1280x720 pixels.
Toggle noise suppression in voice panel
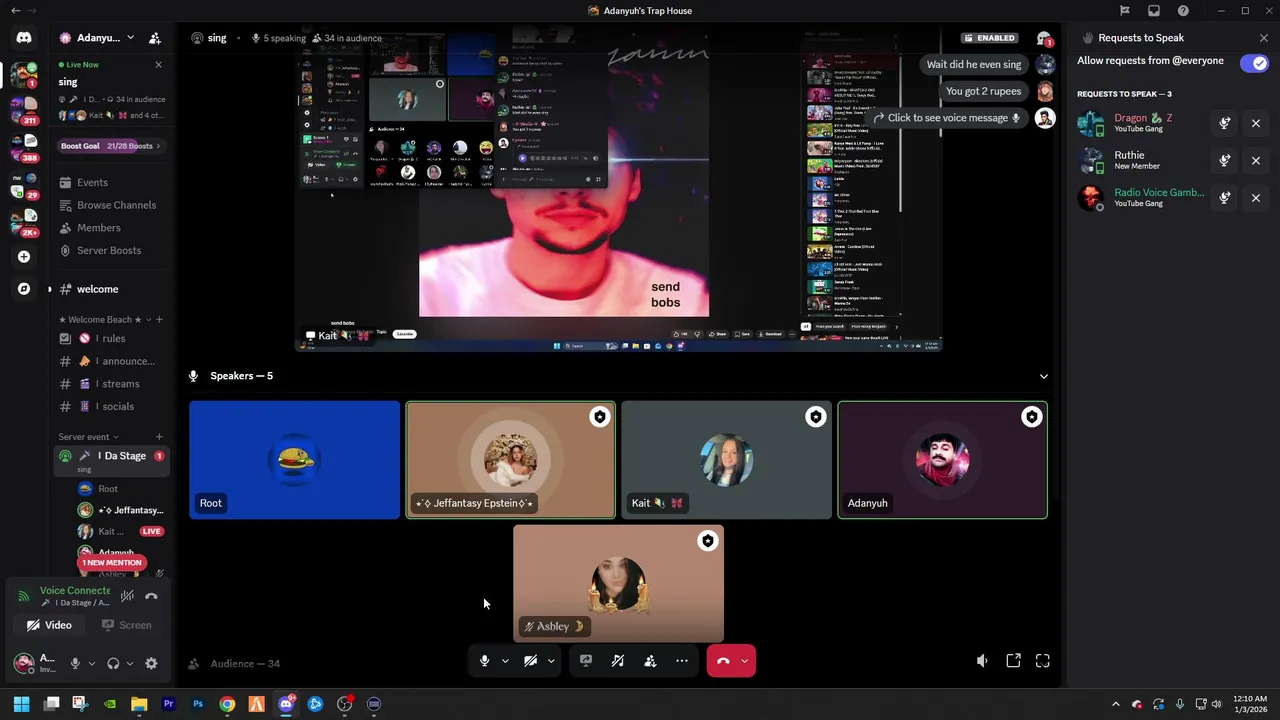pyautogui.click(x=127, y=596)
